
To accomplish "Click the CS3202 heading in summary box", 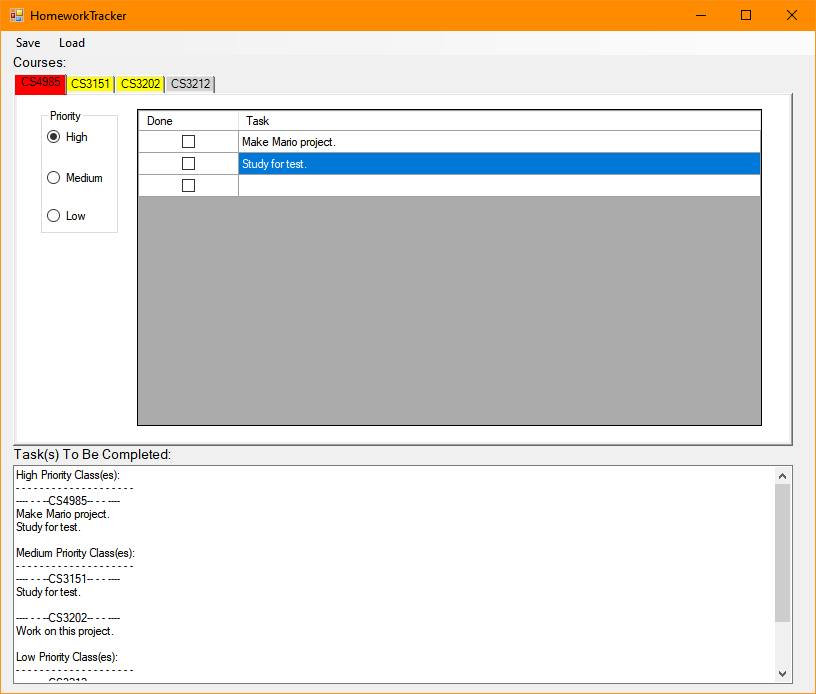I will pyautogui.click(x=68, y=618).
